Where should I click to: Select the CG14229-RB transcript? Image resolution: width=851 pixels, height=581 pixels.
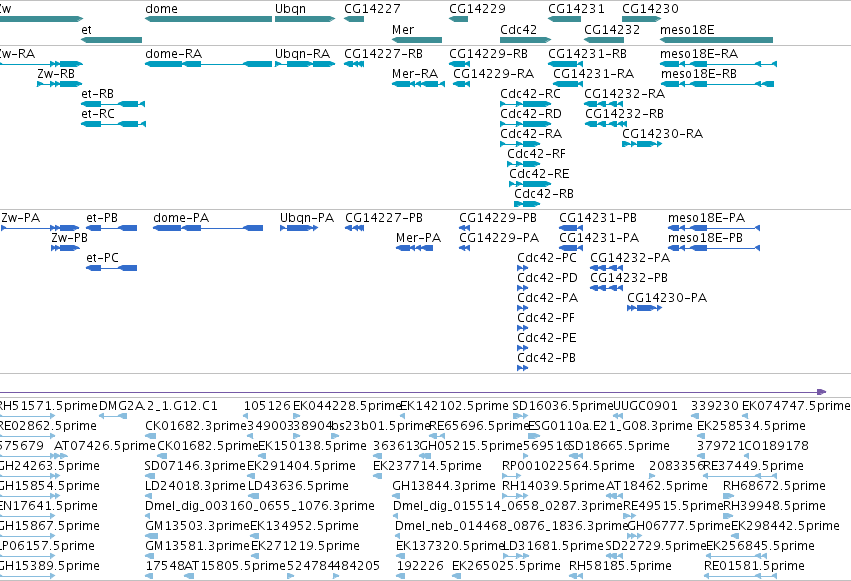pos(459,64)
